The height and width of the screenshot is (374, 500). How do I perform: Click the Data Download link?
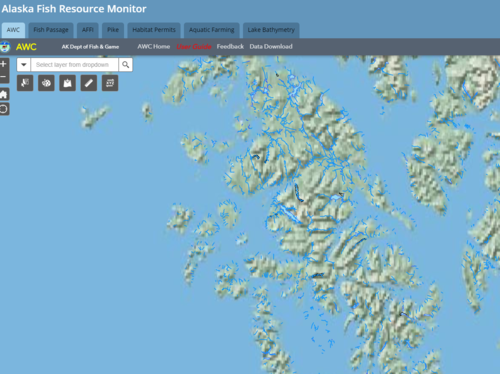(x=271, y=47)
